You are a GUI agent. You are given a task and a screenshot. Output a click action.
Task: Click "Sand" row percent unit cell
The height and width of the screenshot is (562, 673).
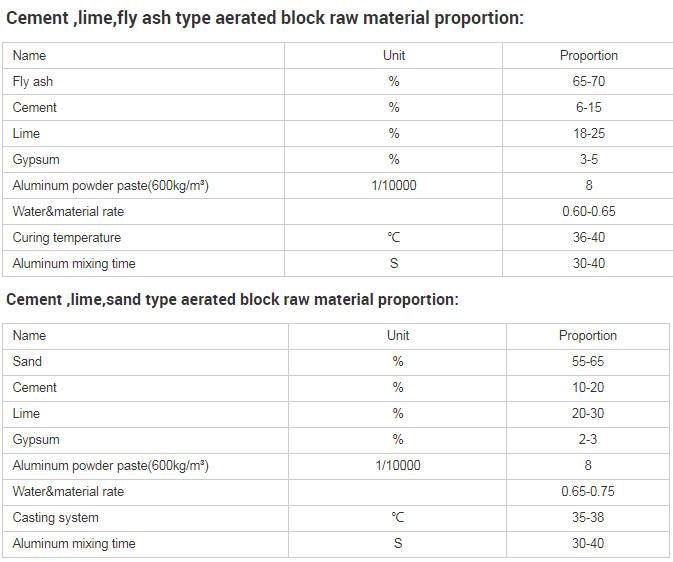397,362
